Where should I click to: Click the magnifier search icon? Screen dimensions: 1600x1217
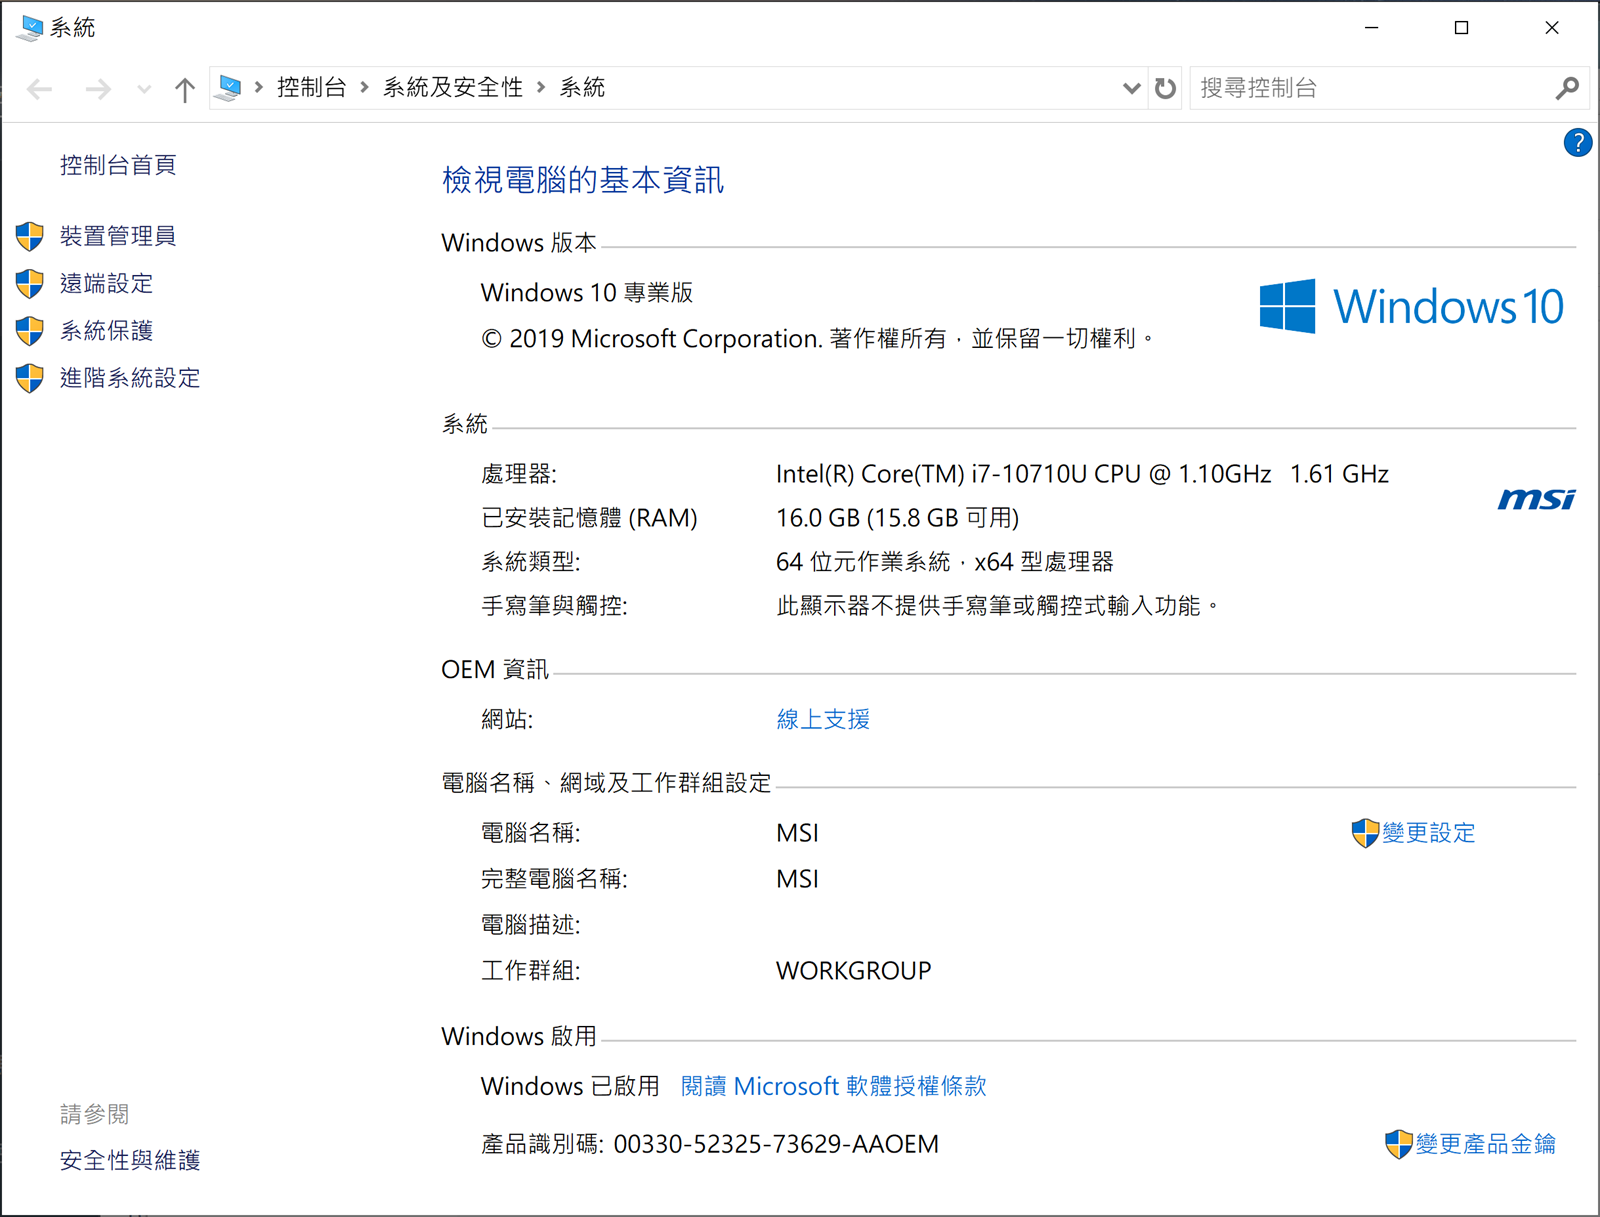click(1567, 88)
